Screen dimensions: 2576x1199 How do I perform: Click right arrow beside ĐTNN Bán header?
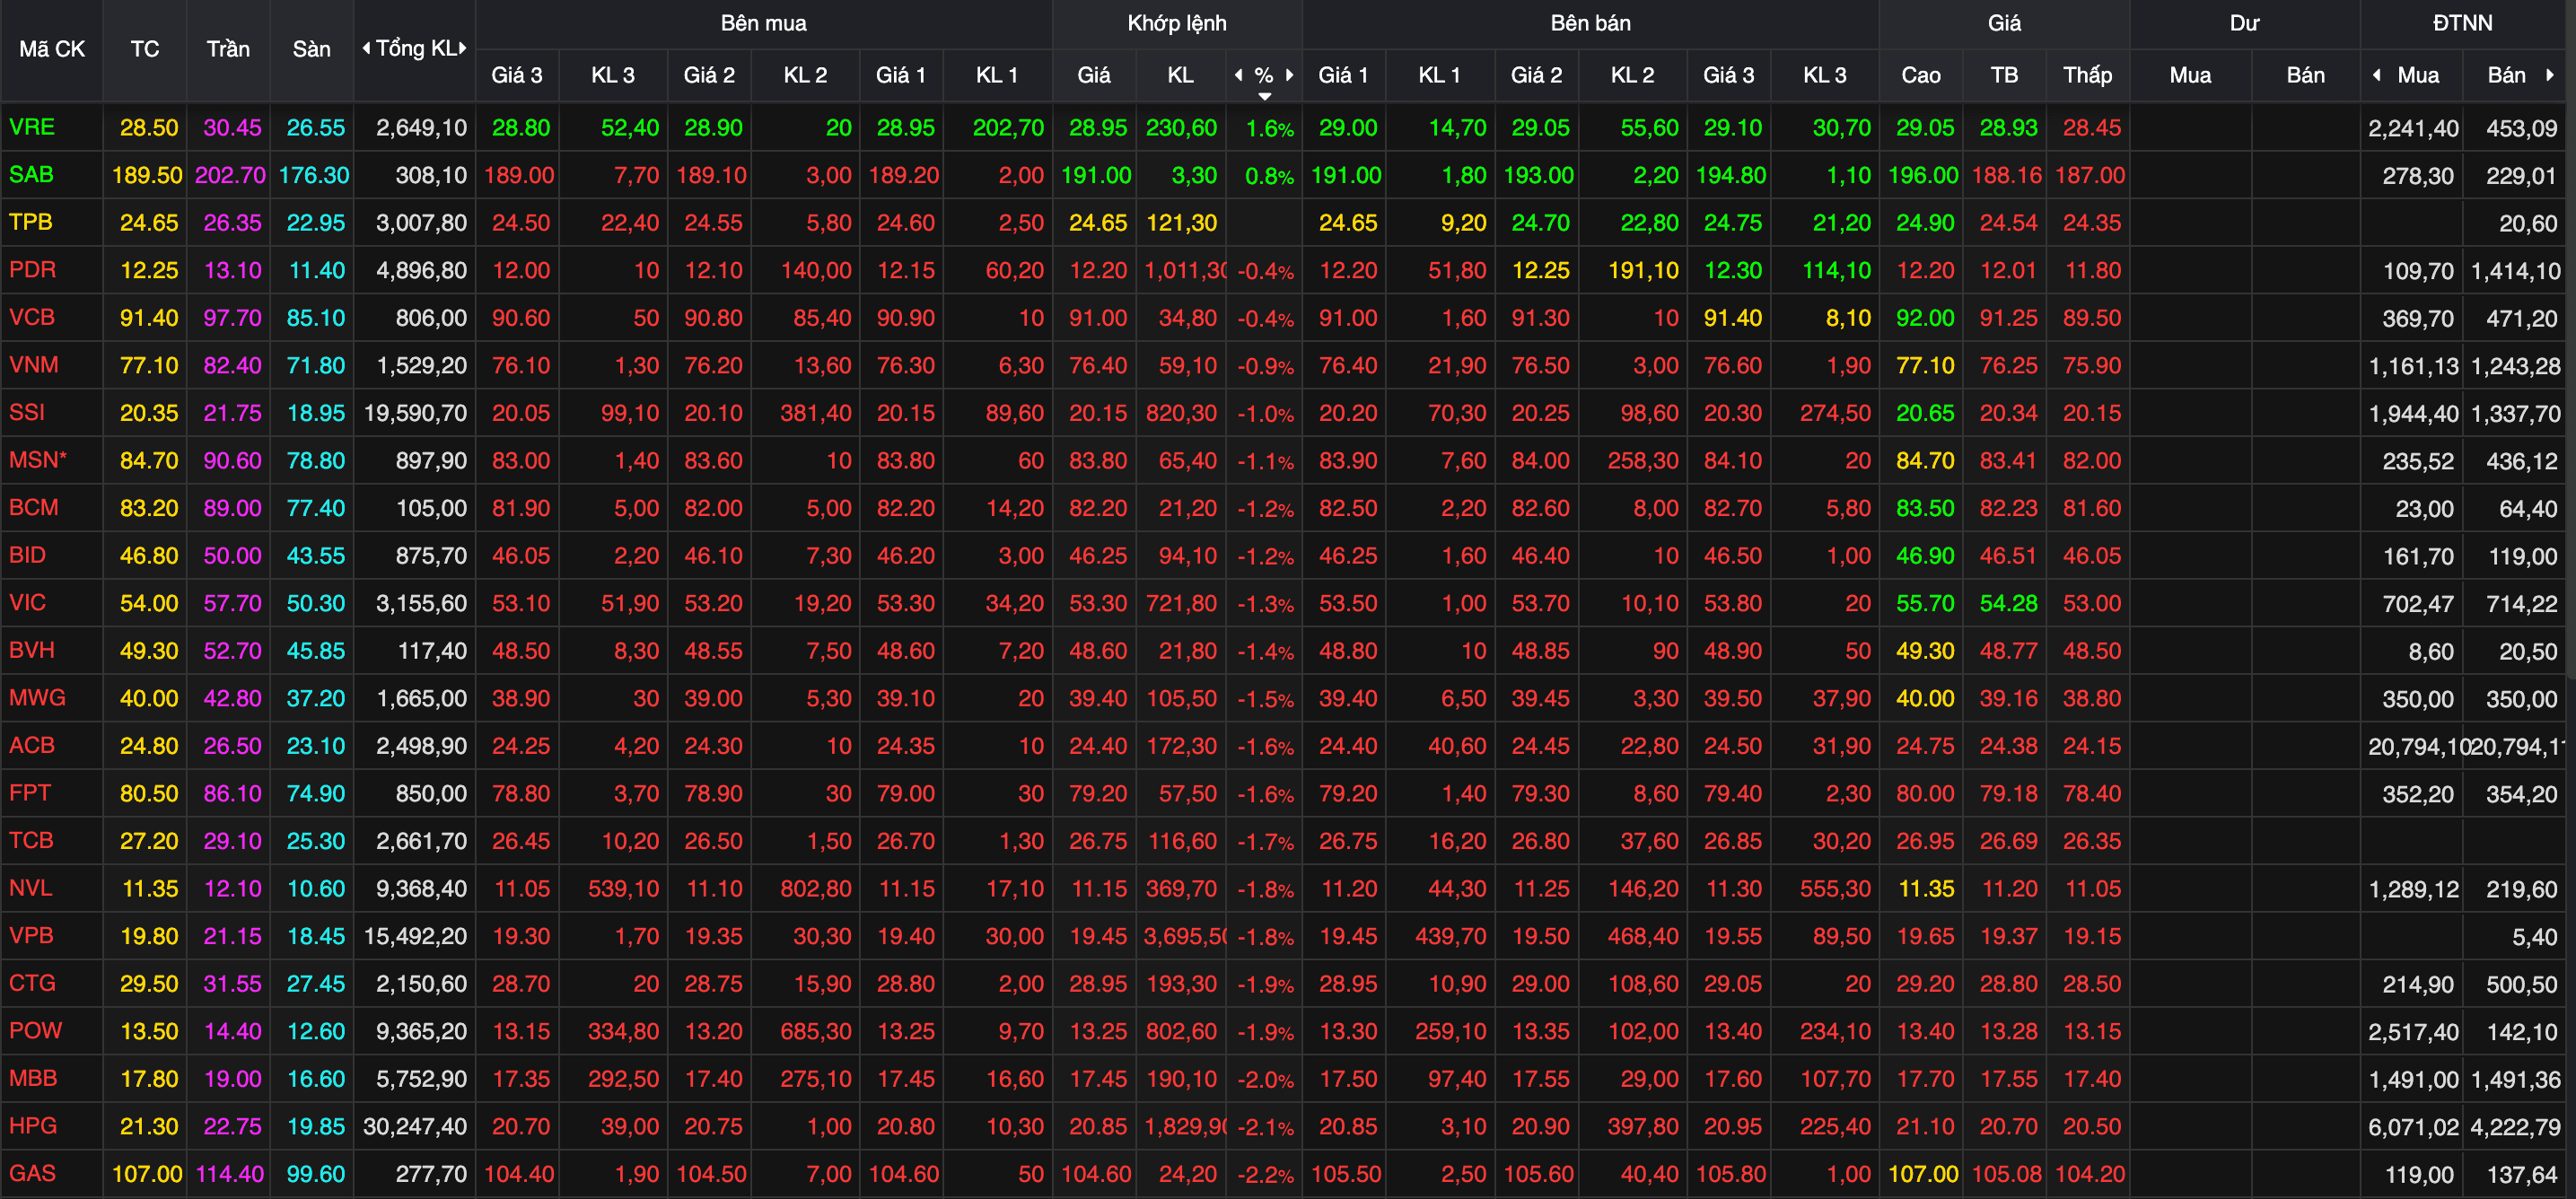[2550, 75]
